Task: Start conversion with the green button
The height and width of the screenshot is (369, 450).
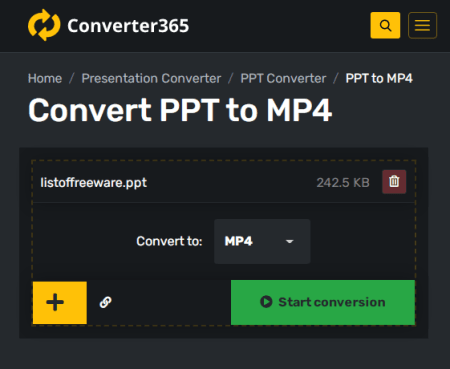Action: pyautogui.click(x=323, y=302)
